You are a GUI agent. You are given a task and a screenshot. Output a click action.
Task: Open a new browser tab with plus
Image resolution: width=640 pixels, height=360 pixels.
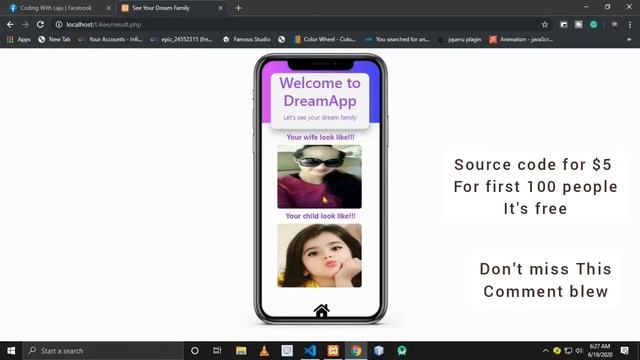tap(238, 8)
